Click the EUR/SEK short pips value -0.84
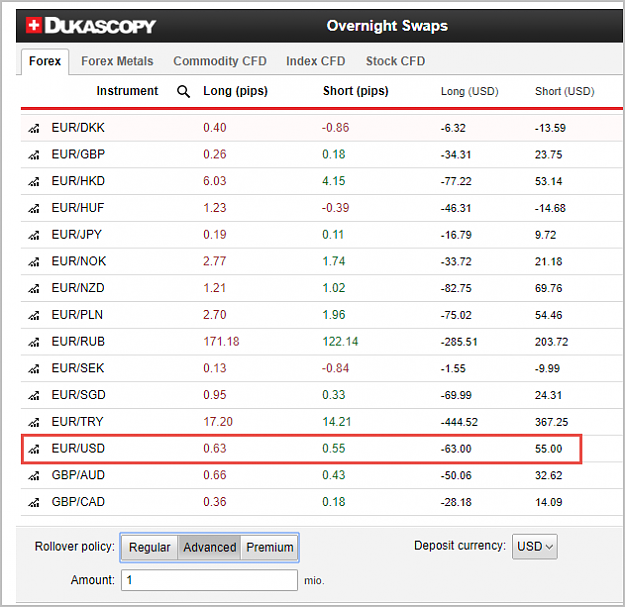 tap(335, 368)
